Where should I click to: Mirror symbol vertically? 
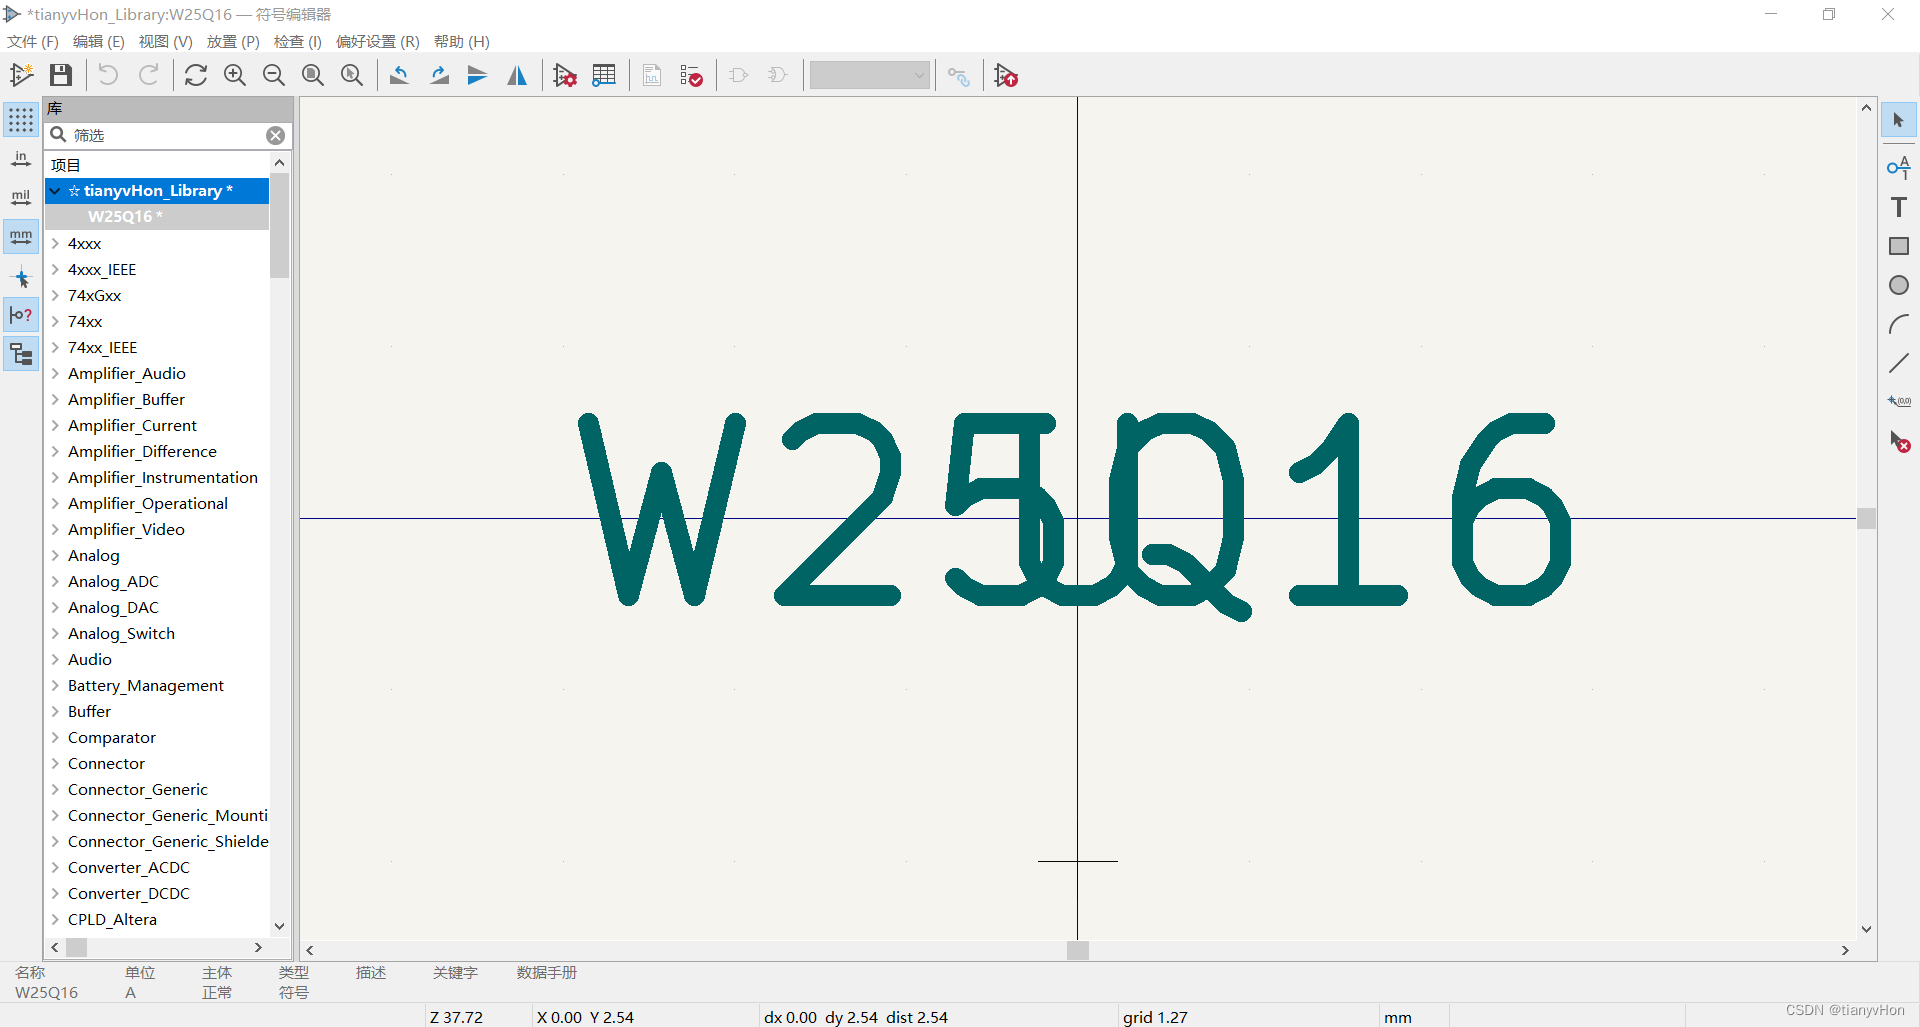pos(478,75)
